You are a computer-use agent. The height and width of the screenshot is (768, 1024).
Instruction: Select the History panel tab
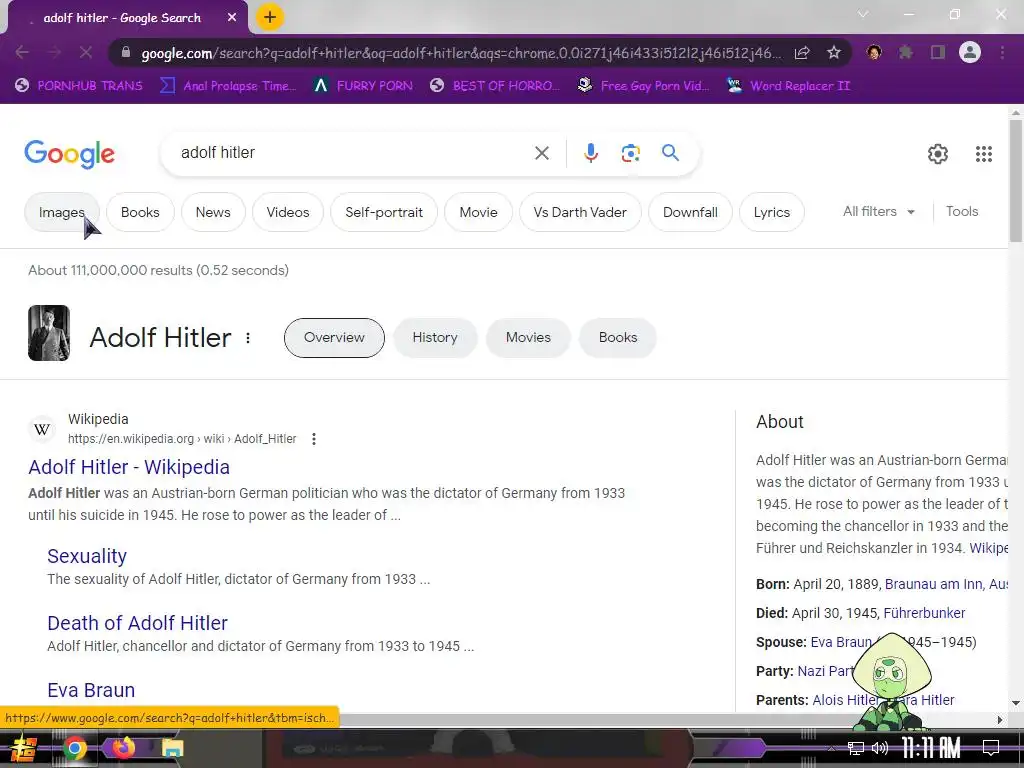pos(435,338)
